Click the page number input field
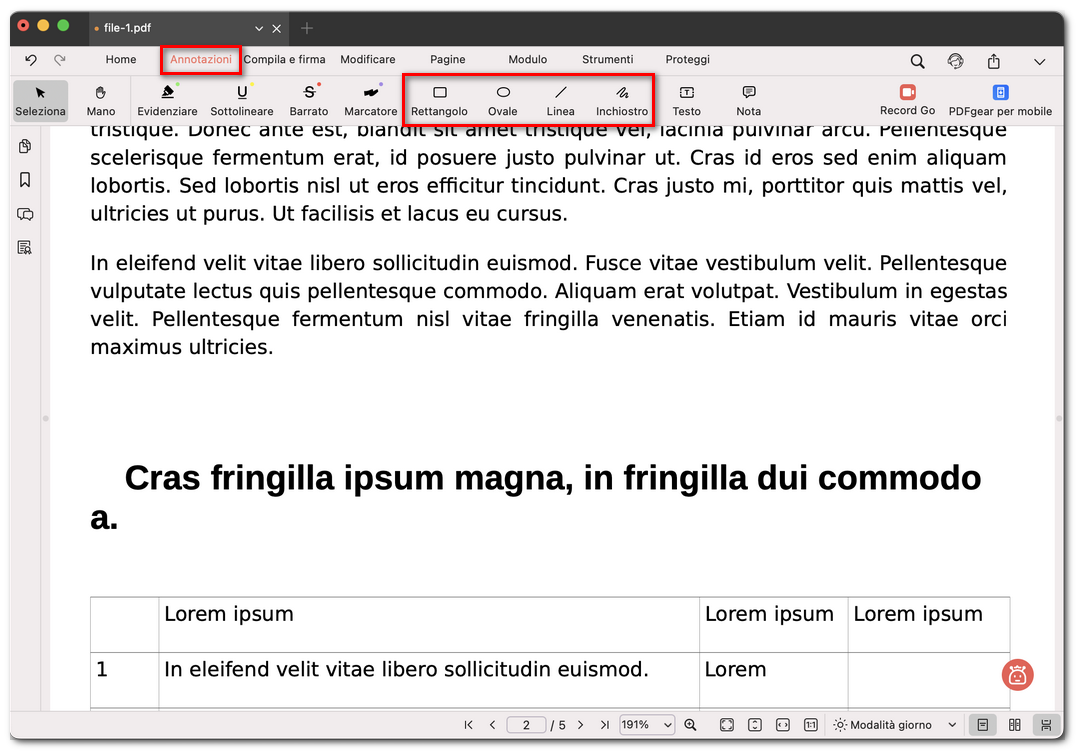The width and height of the screenshot is (1076, 751). point(527,725)
